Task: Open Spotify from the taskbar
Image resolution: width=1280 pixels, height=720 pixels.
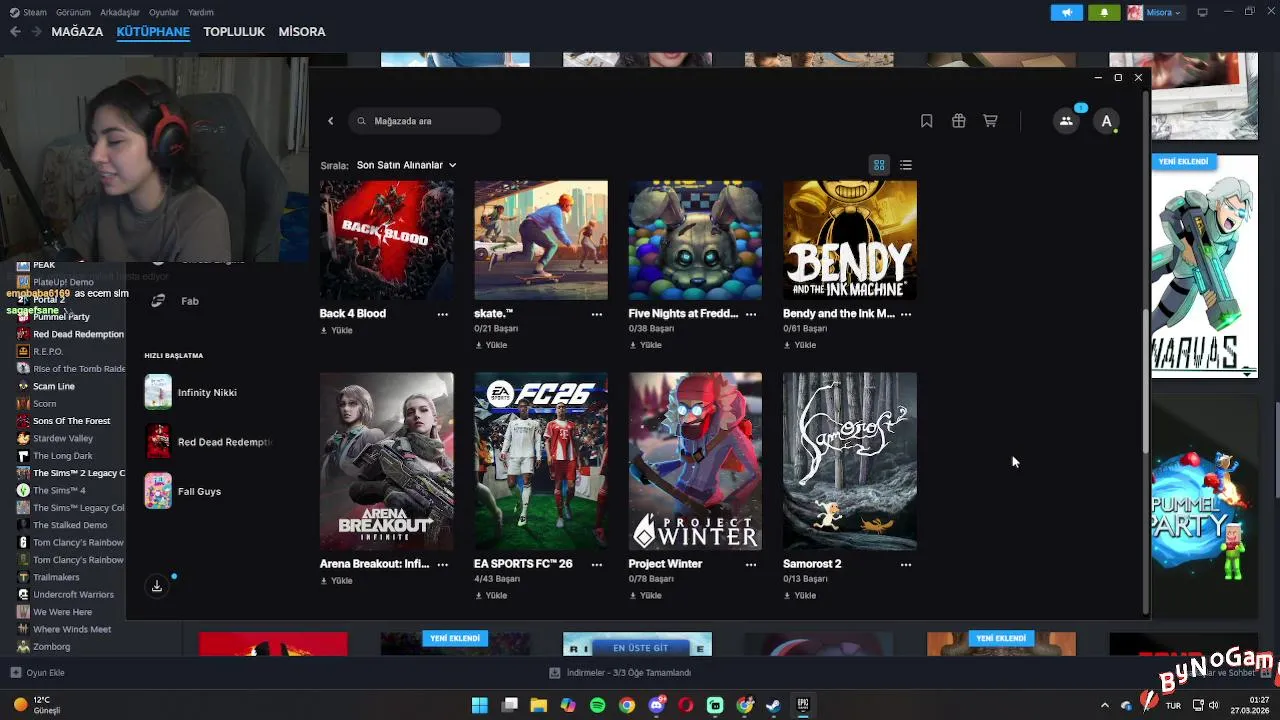Action: pos(597,705)
